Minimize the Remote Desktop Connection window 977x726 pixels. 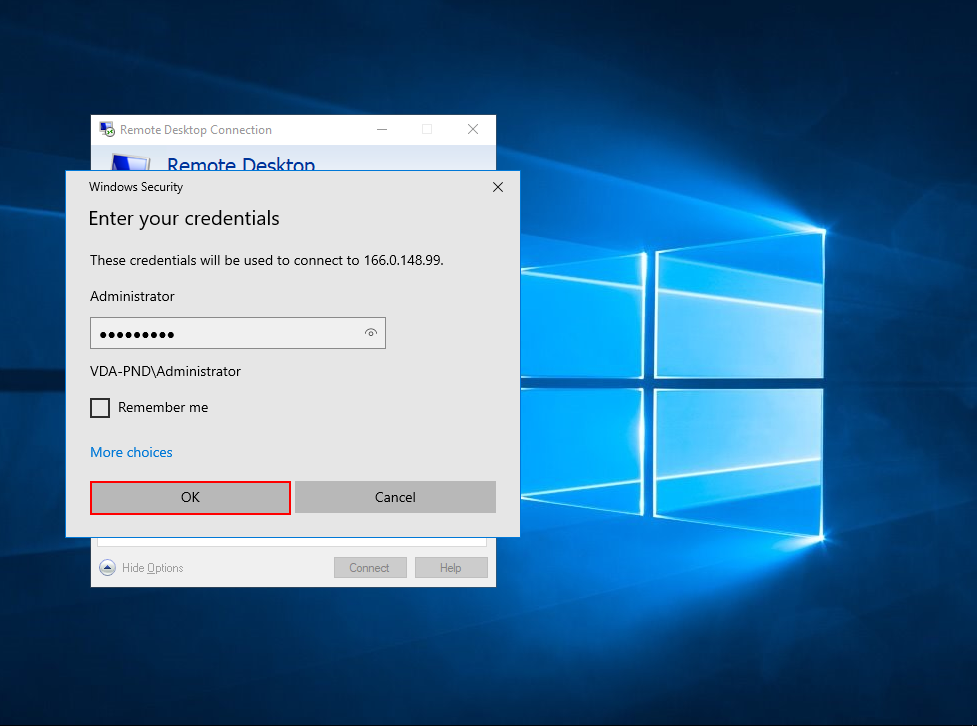(381, 129)
